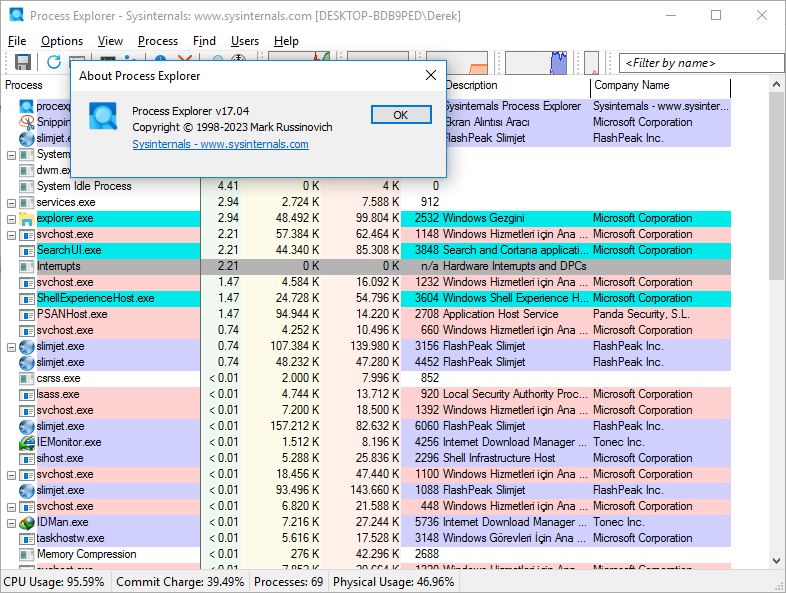Collapse the explorer.exe tree node
This screenshot has height=593, width=786.
coord(11,219)
